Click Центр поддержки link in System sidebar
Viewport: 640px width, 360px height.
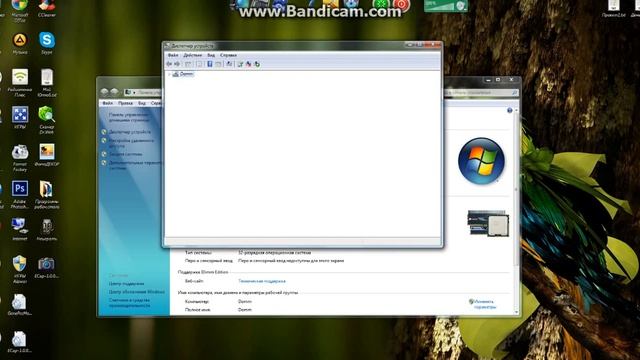tap(126, 284)
